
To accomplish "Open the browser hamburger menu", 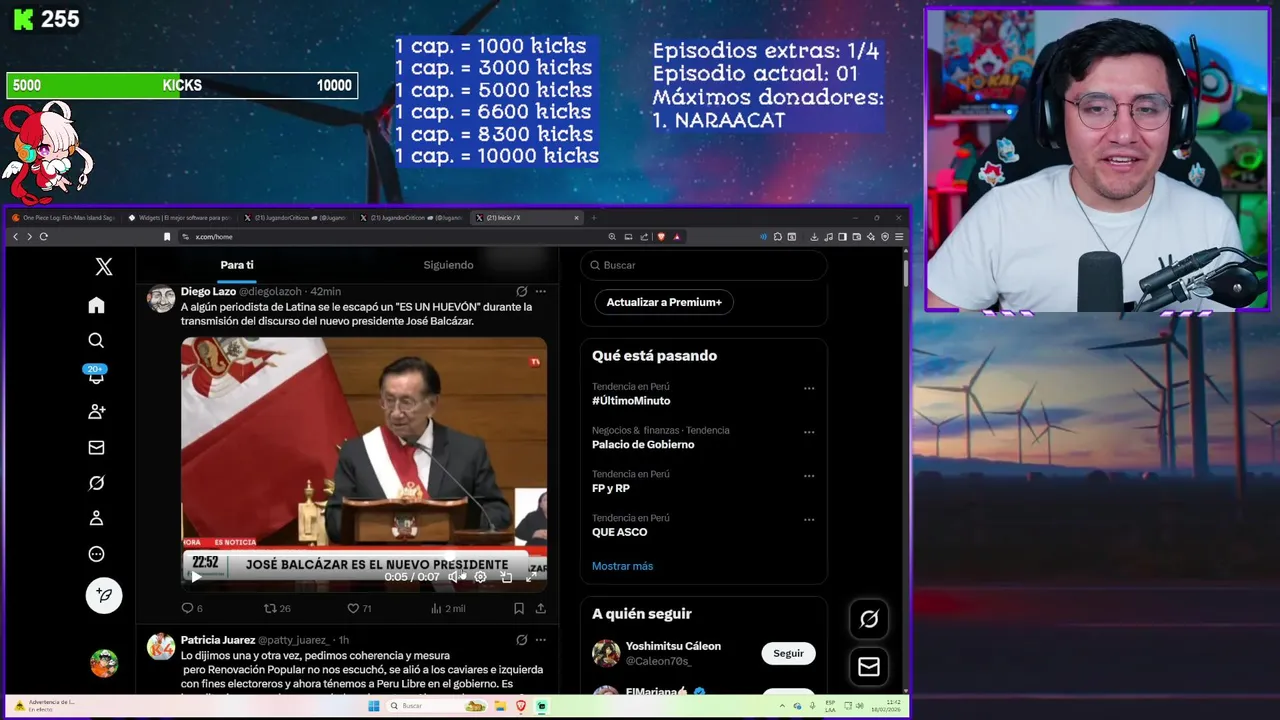I will [x=899, y=237].
